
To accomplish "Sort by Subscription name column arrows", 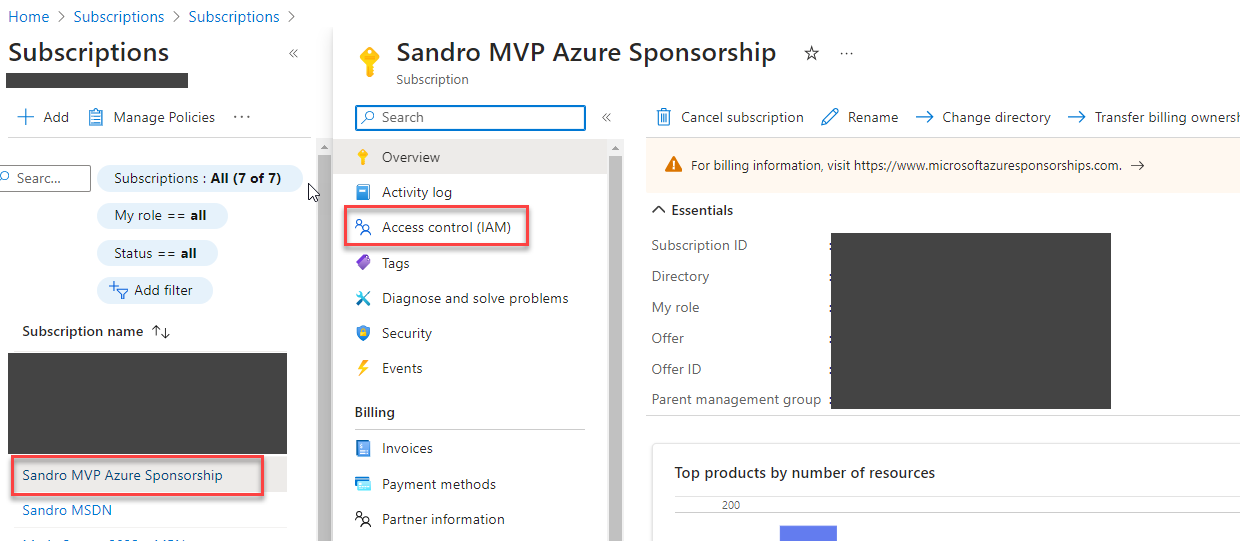I will (x=161, y=331).
